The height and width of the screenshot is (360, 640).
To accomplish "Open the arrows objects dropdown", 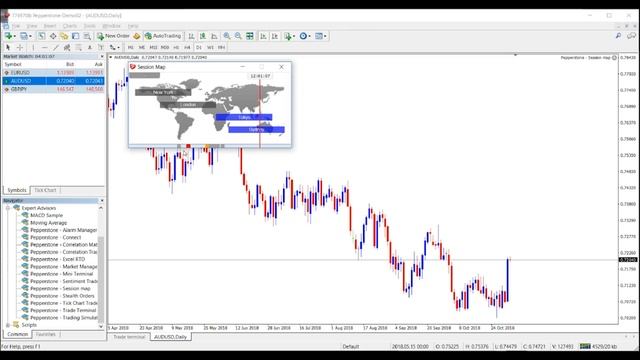I will click(x=114, y=48).
